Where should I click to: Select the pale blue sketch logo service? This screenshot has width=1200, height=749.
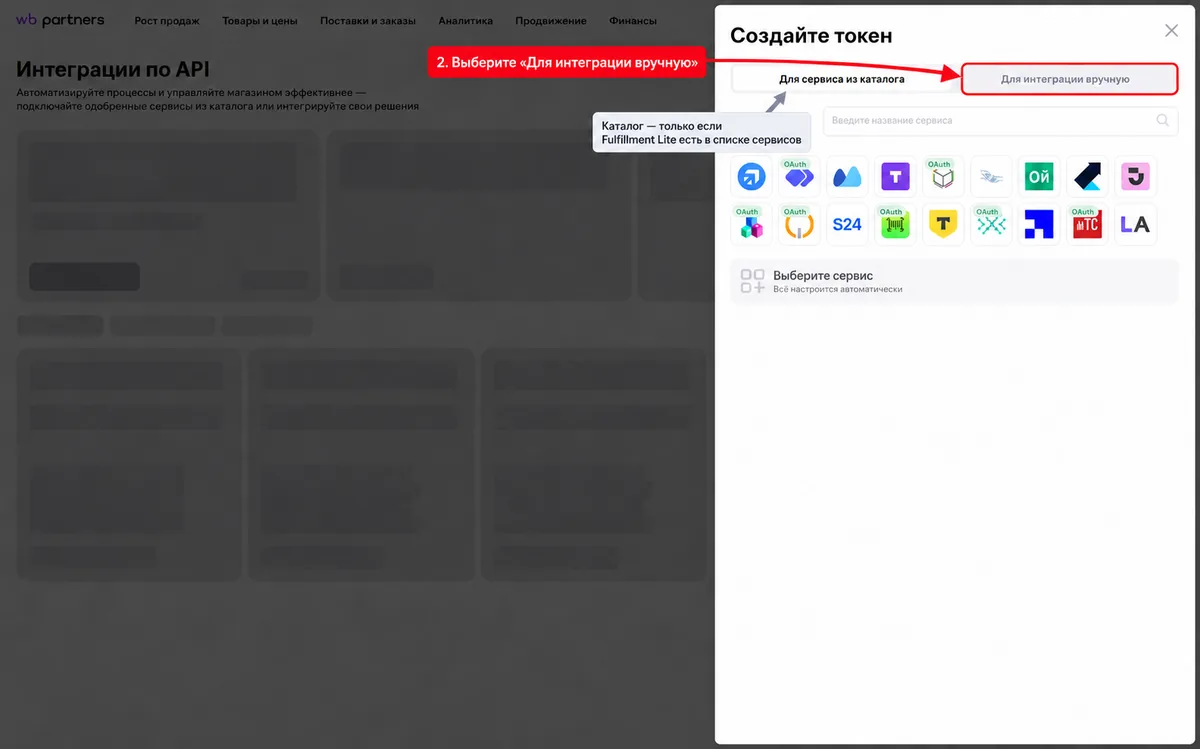991,177
